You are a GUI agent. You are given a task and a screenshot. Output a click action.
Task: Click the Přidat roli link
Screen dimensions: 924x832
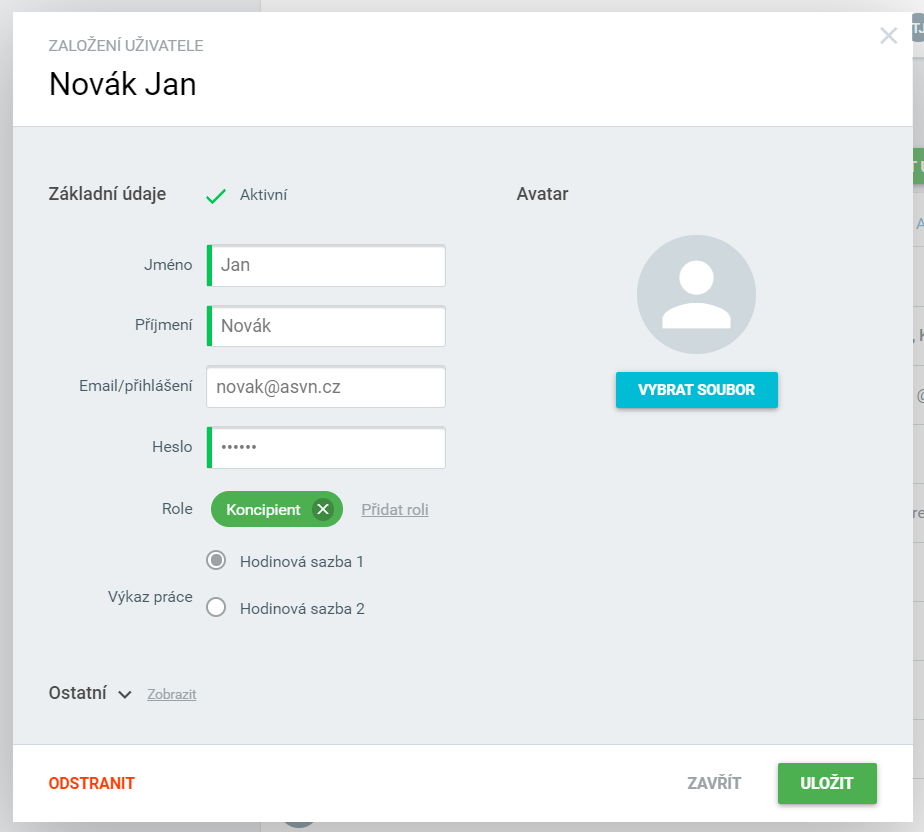tap(395, 509)
